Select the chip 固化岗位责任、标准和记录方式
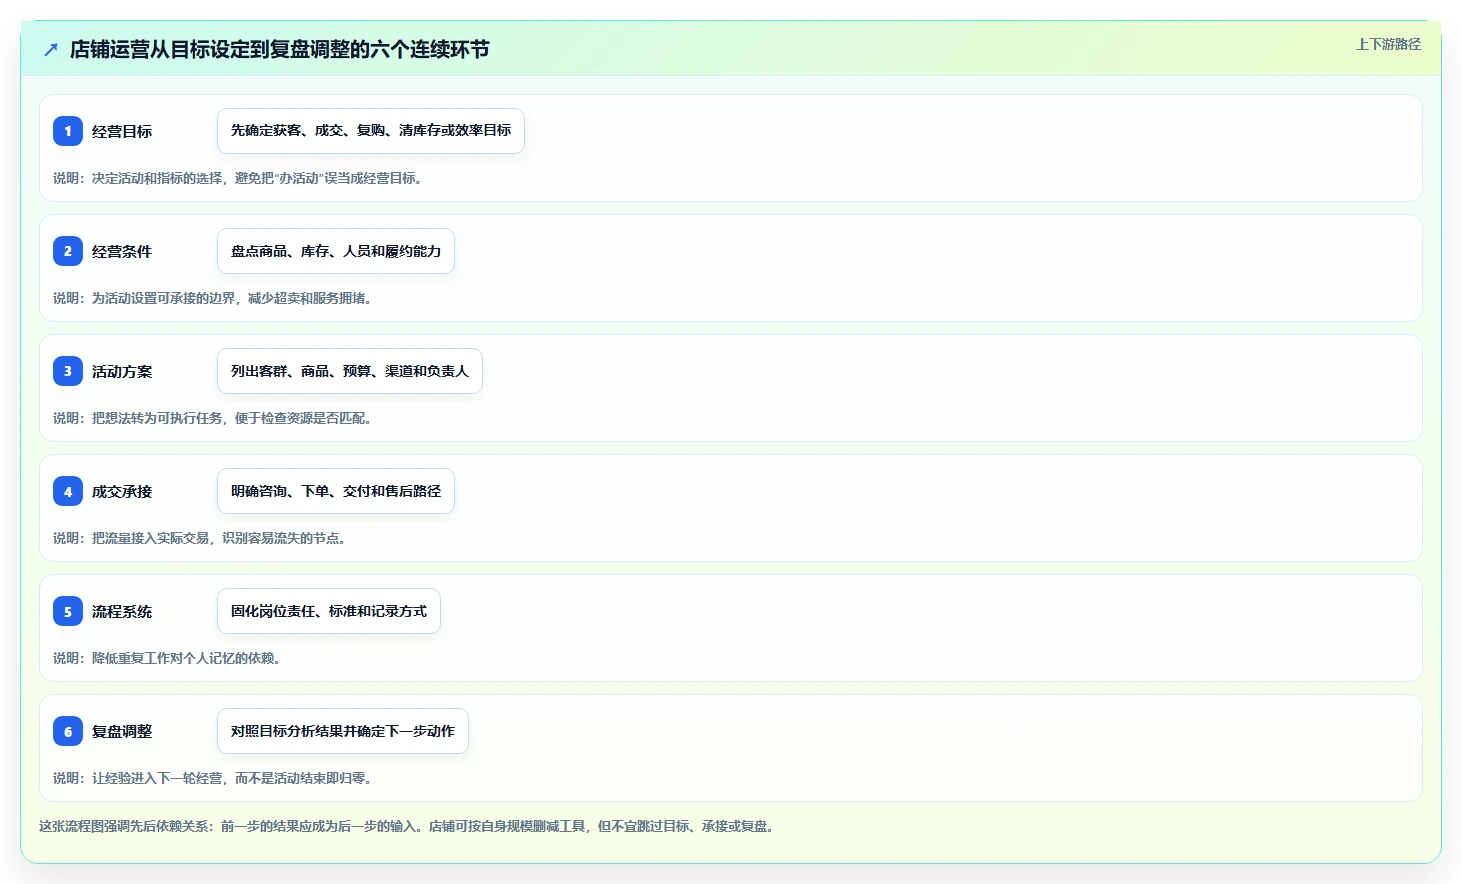 click(329, 611)
